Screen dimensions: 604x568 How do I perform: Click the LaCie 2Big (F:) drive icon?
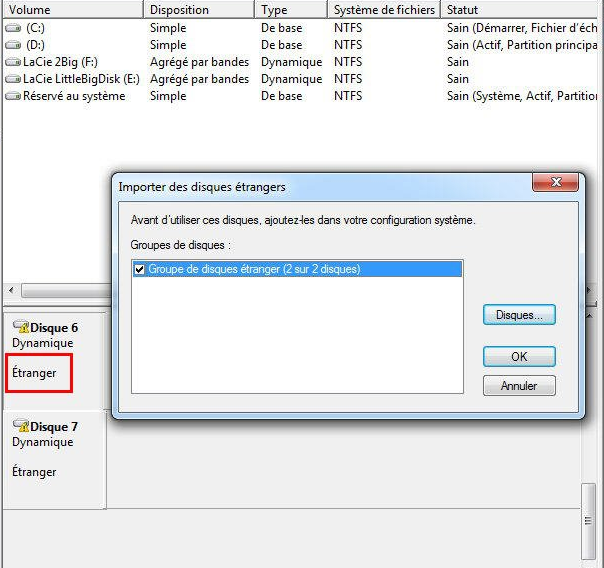(x=13, y=62)
